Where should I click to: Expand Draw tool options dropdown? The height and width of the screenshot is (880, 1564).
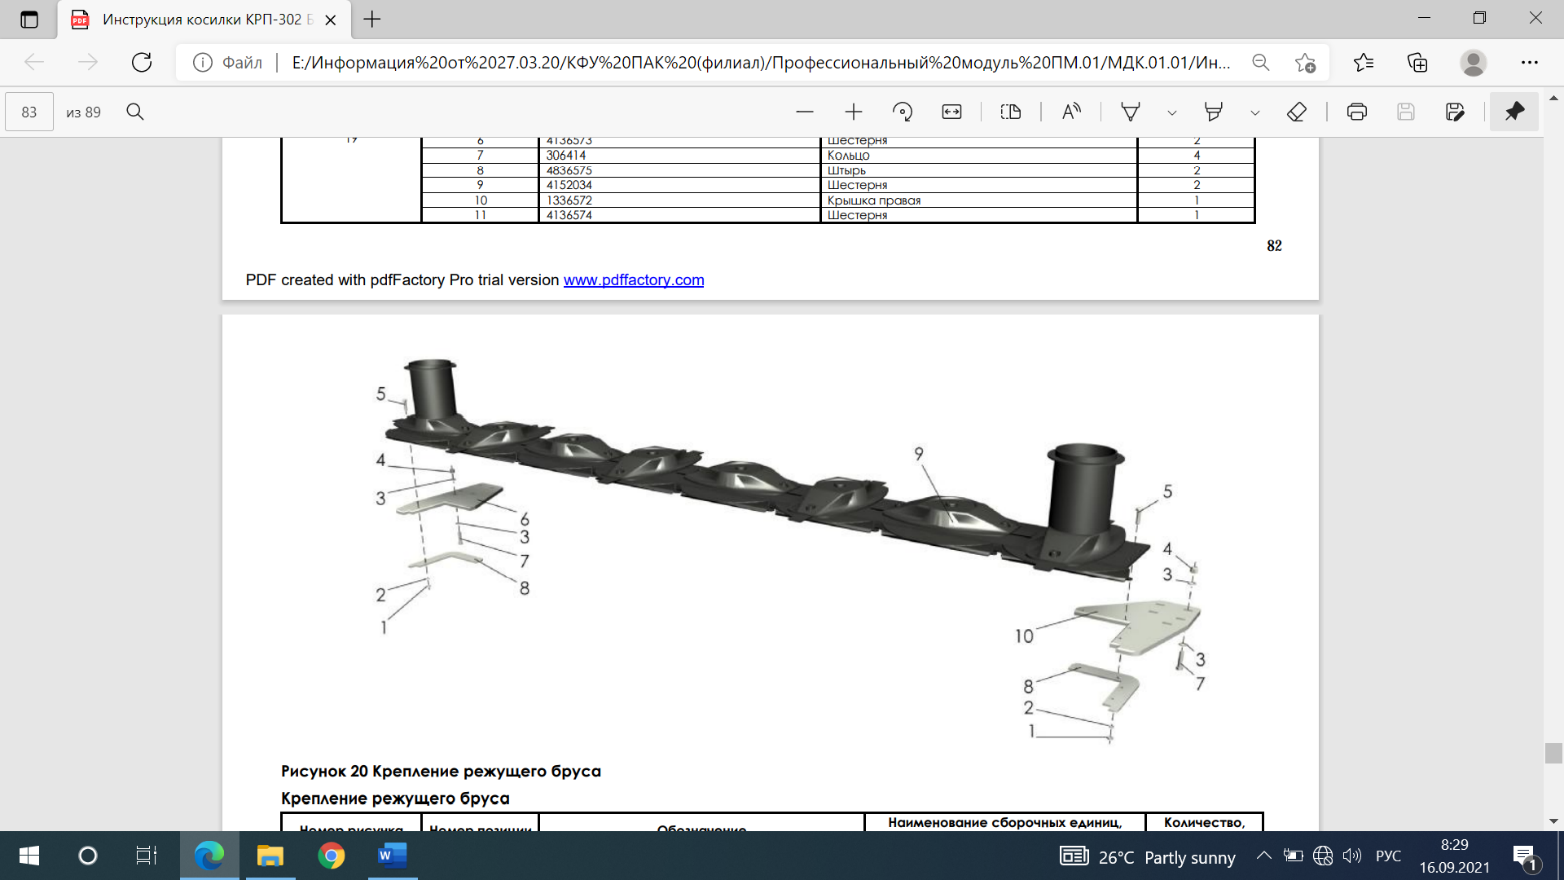[1172, 113]
